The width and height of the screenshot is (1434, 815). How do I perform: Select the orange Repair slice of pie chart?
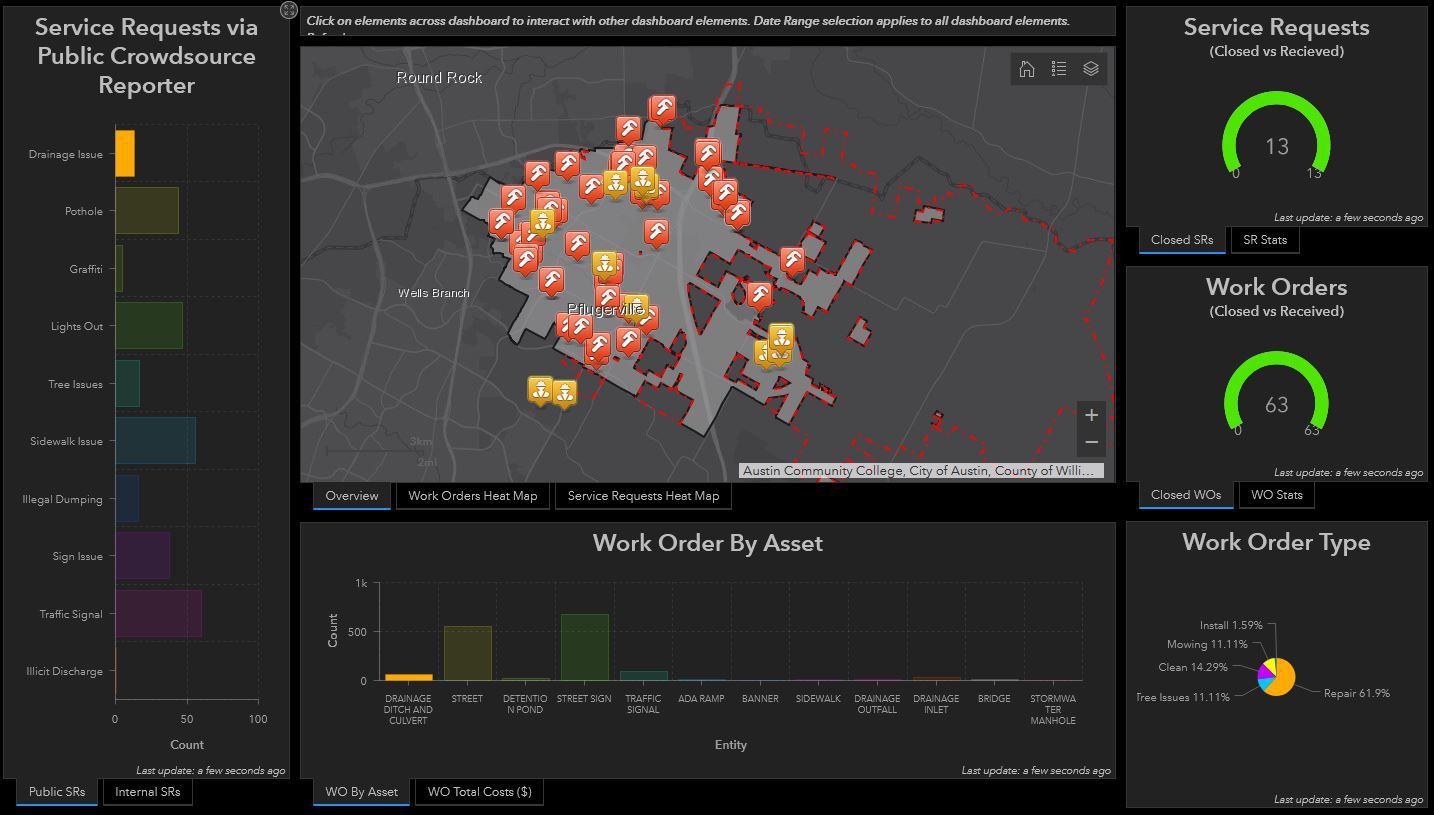(1283, 678)
